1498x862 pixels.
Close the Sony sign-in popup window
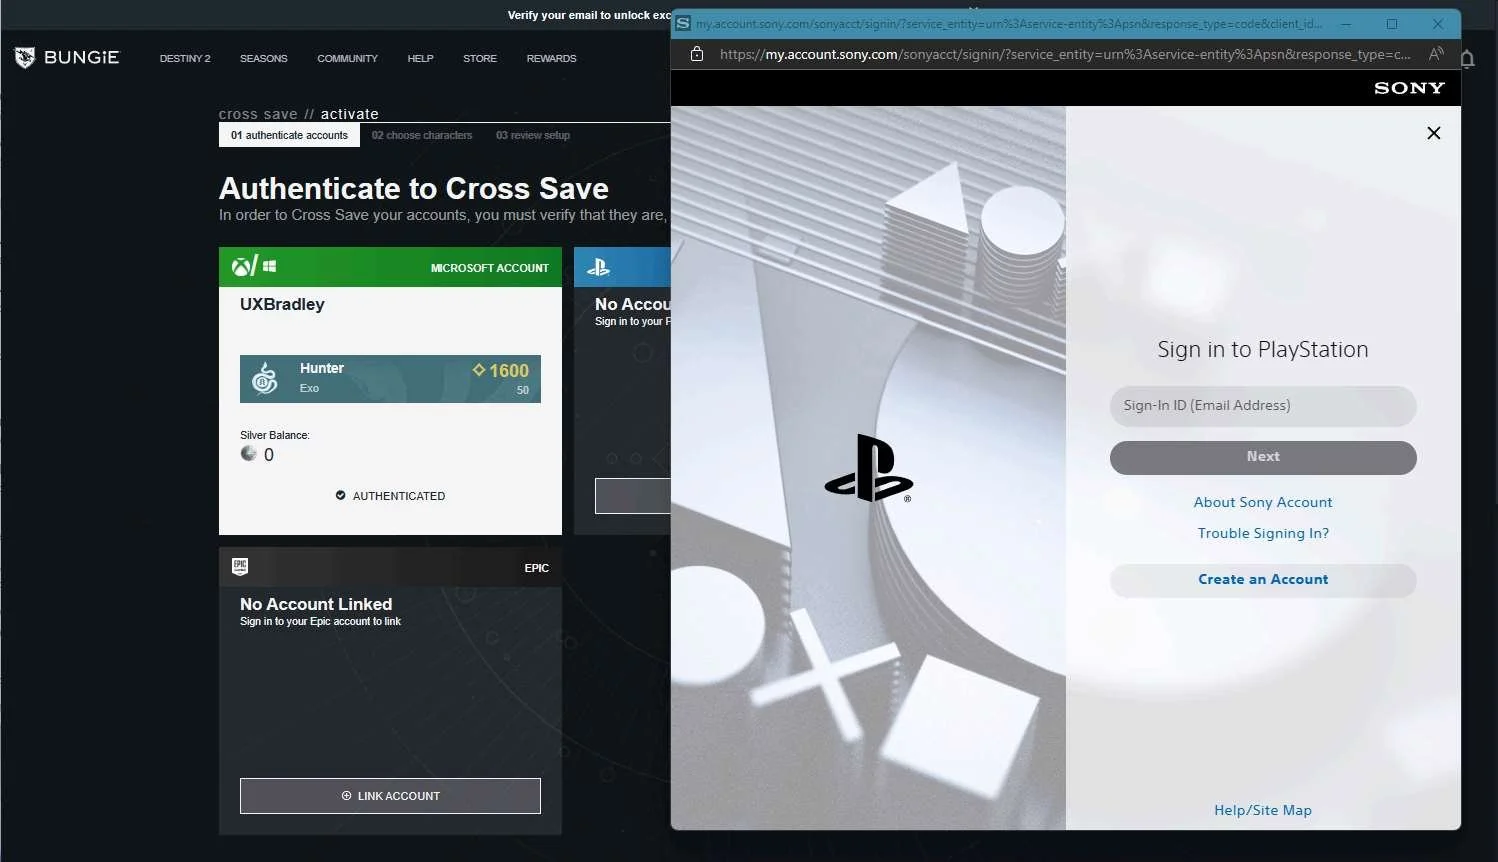(1438, 23)
